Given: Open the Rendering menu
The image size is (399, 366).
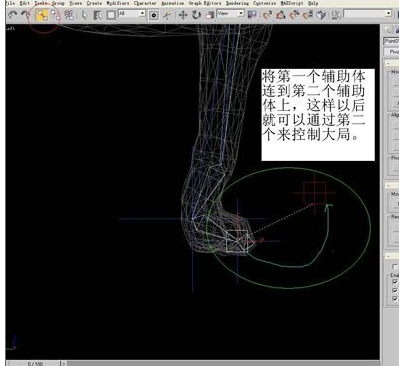Looking at the screenshot, I should 237,3.
